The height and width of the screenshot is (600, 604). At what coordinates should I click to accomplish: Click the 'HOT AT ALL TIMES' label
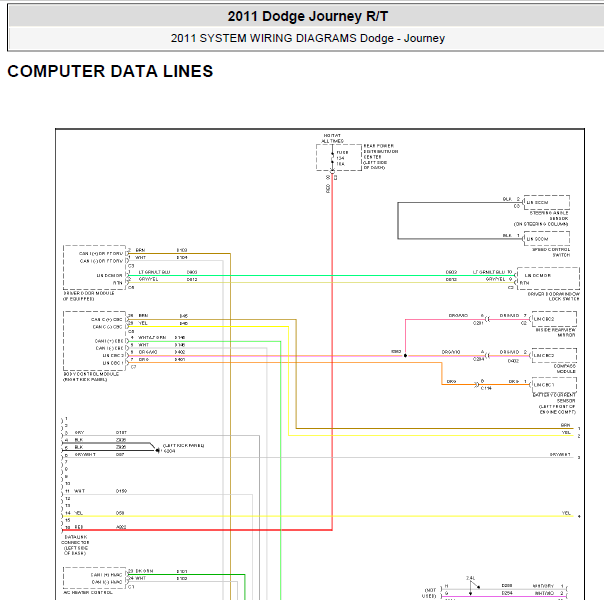[x=332, y=138]
